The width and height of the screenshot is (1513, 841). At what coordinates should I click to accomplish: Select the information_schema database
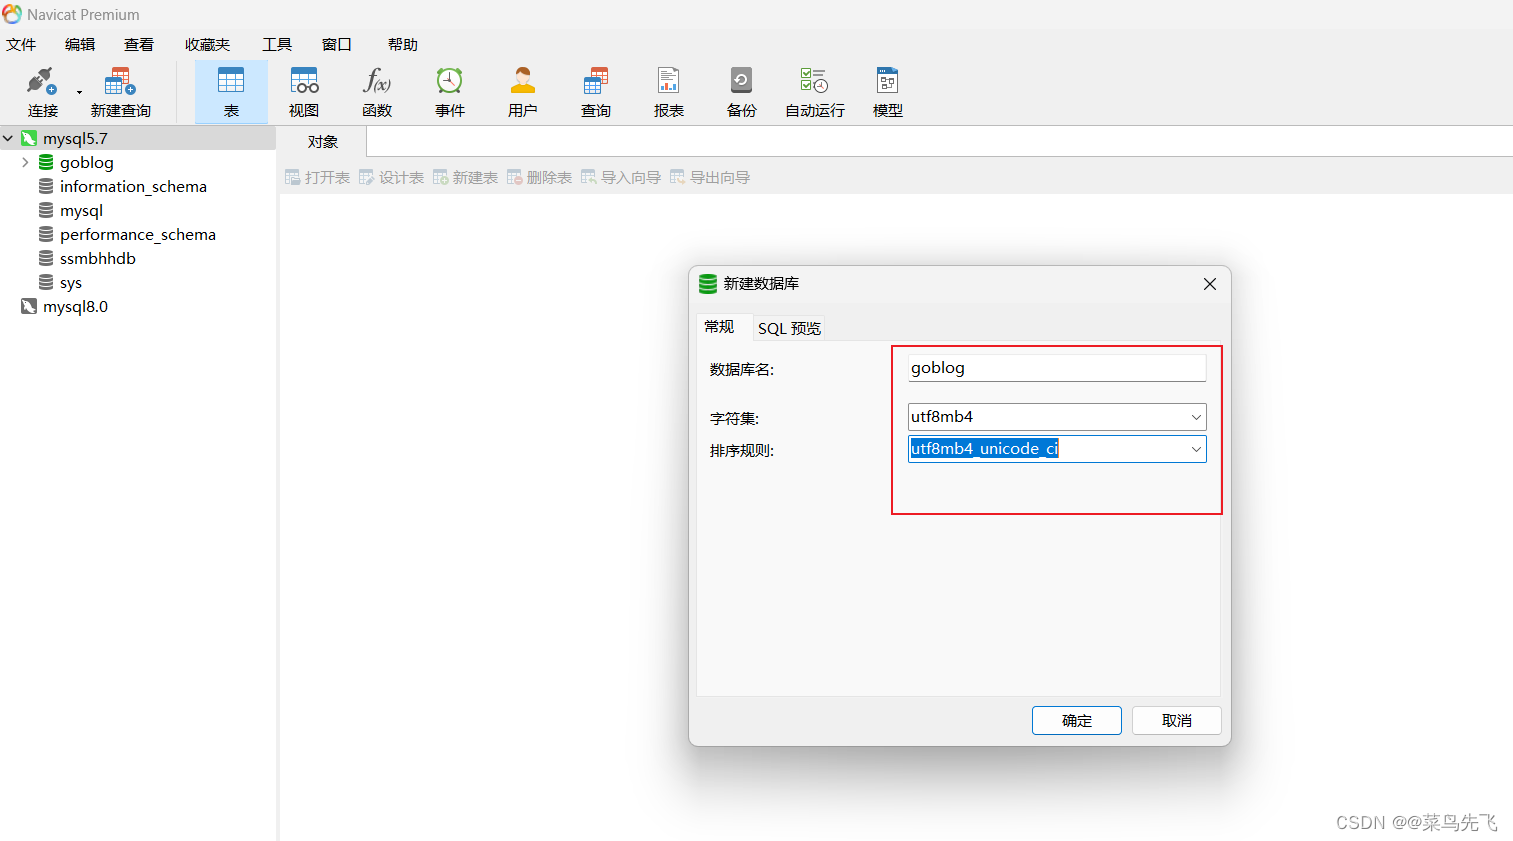click(x=133, y=186)
